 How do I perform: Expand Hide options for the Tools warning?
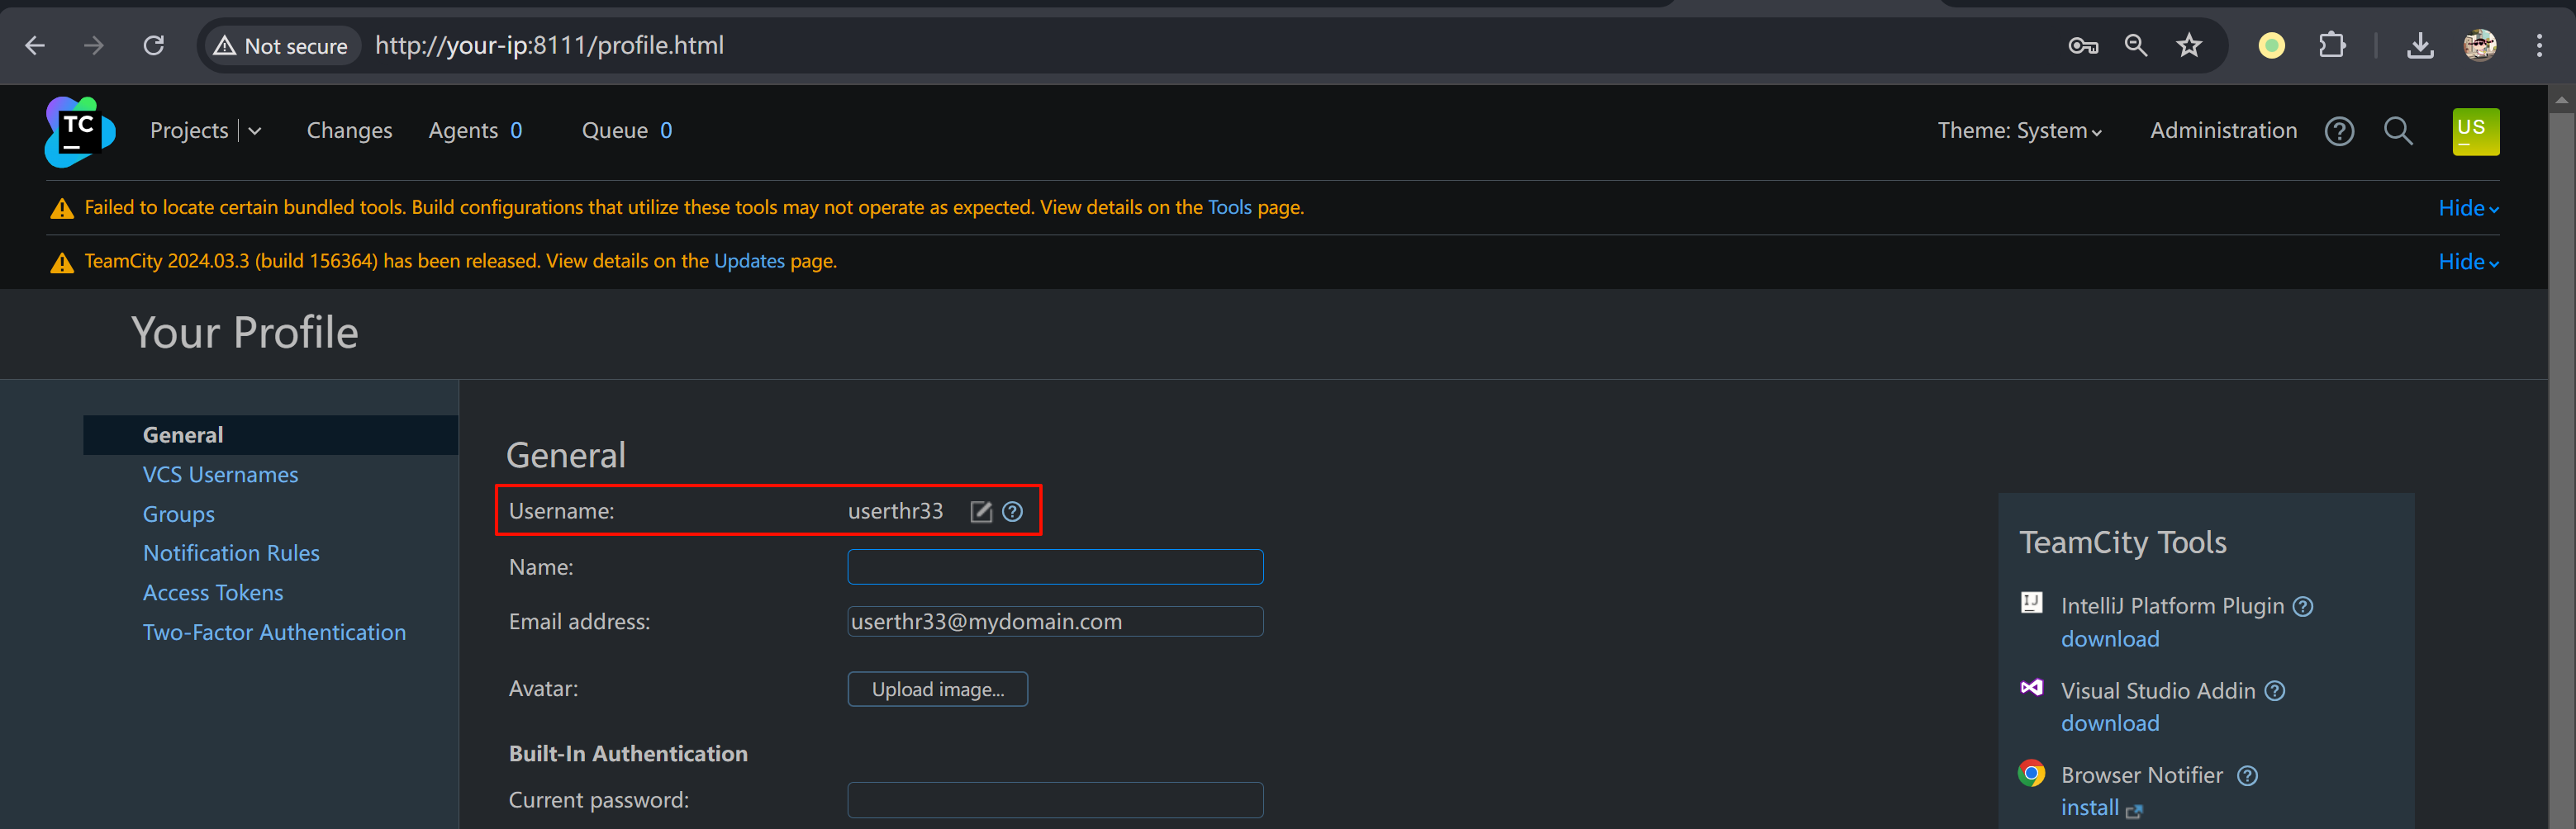[x=2467, y=208]
